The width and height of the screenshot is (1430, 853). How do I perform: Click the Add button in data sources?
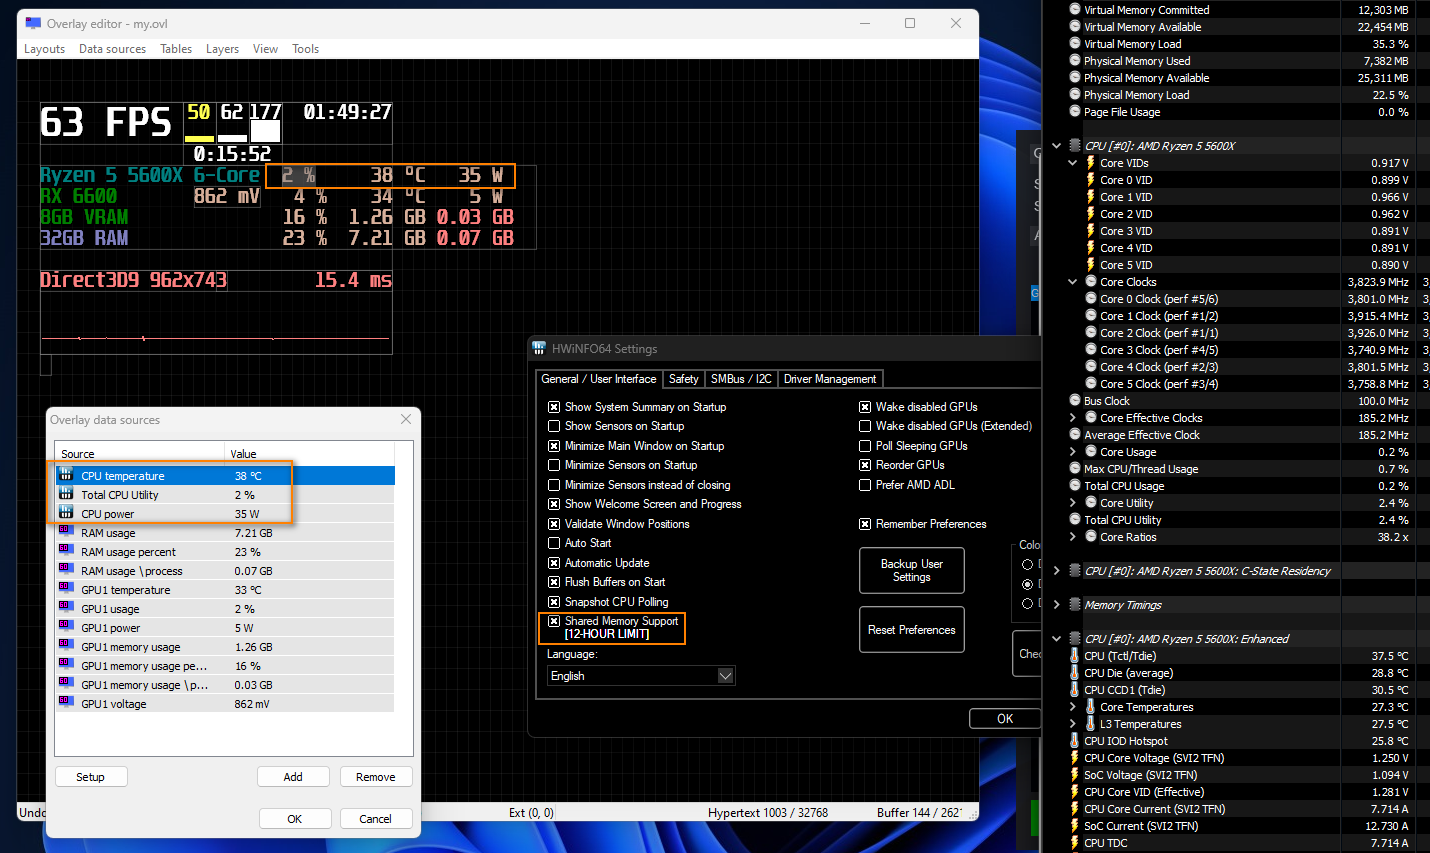point(293,777)
